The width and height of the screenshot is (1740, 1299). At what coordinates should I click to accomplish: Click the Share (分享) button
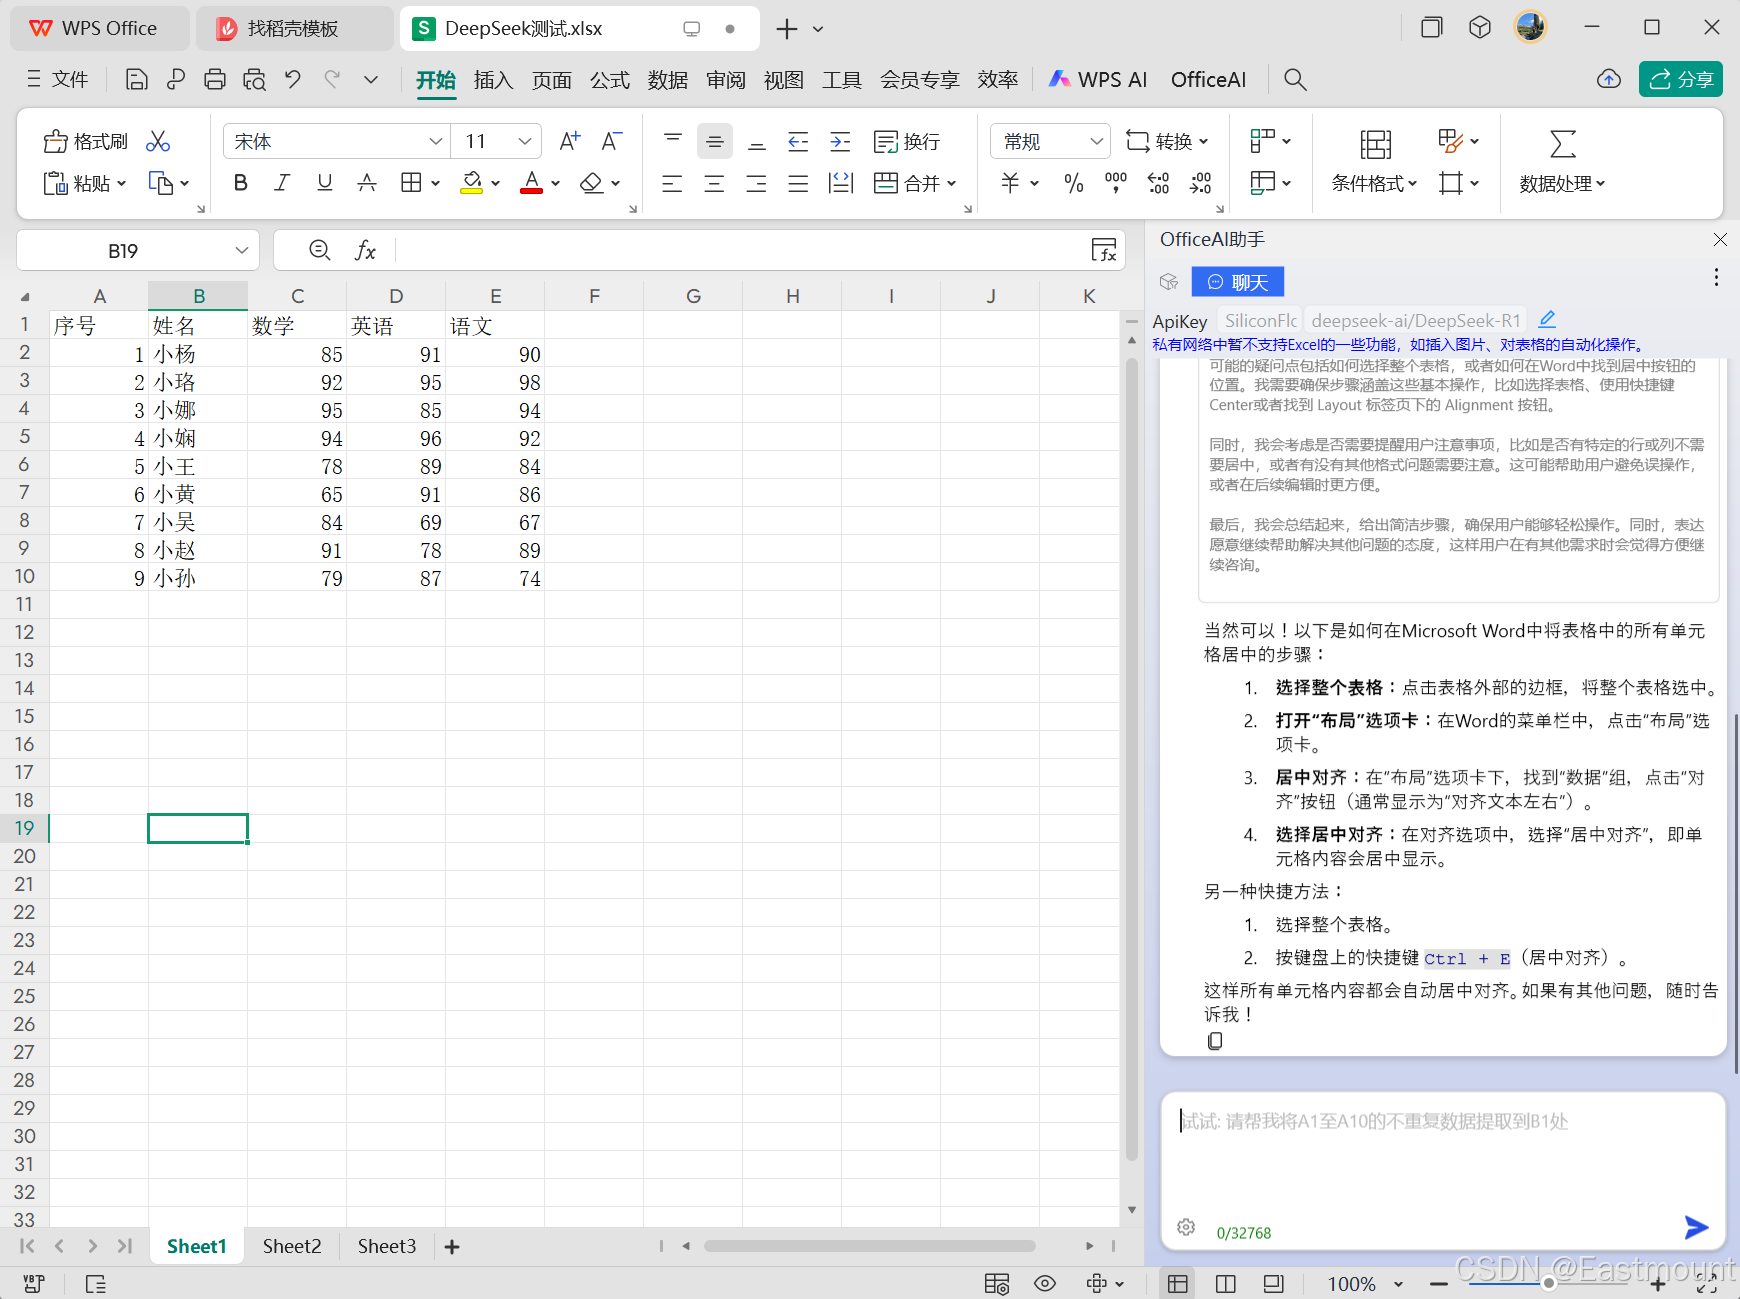coord(1681,79)
